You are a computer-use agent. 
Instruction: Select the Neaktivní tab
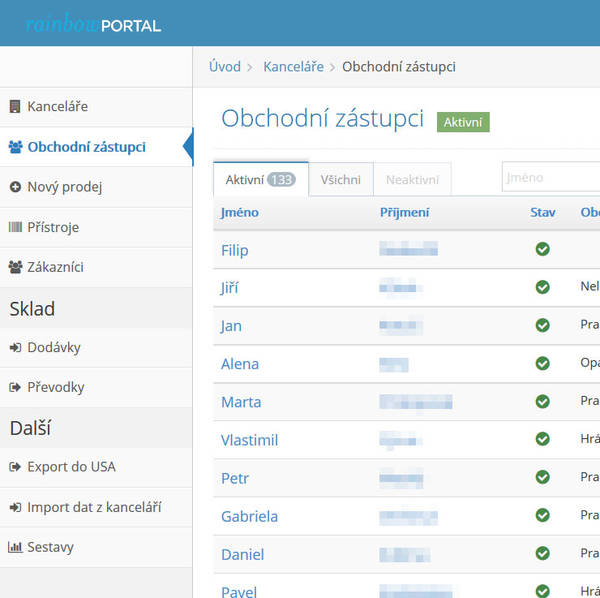point(412,179)
